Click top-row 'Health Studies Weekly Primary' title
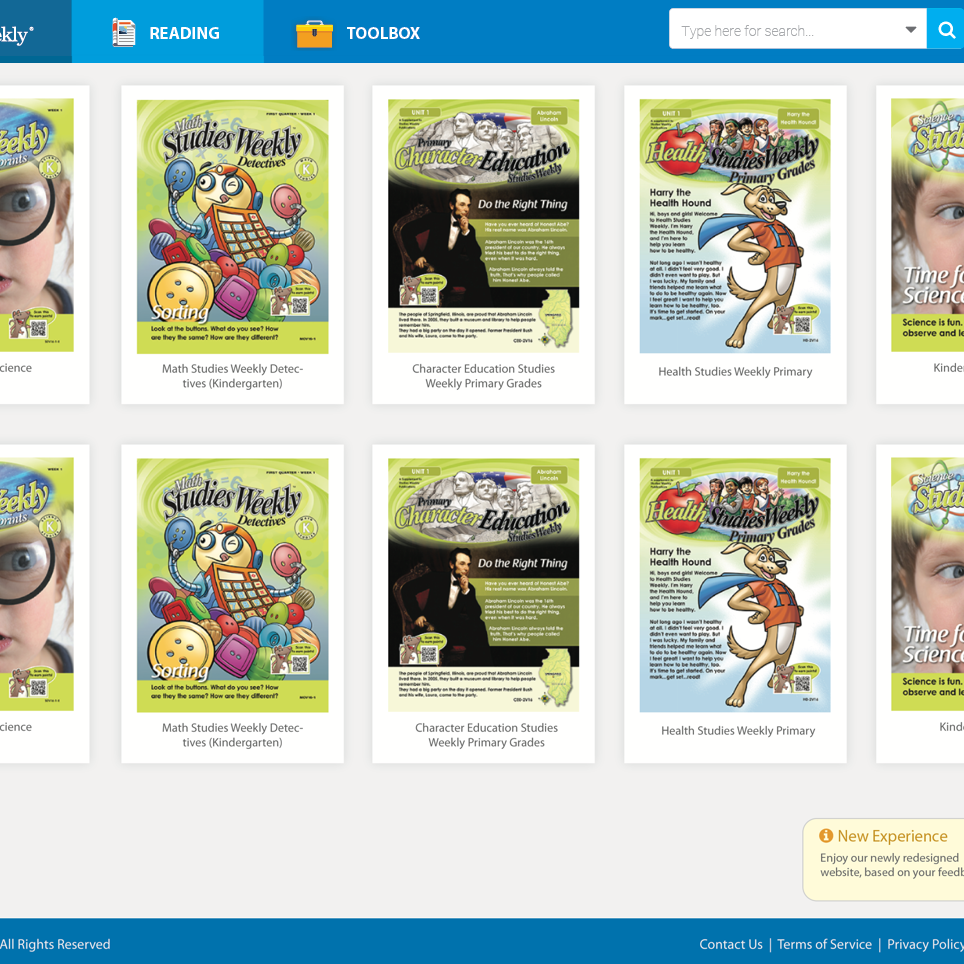The height and width of the screenshot is (964, 964). pos(735,372)
